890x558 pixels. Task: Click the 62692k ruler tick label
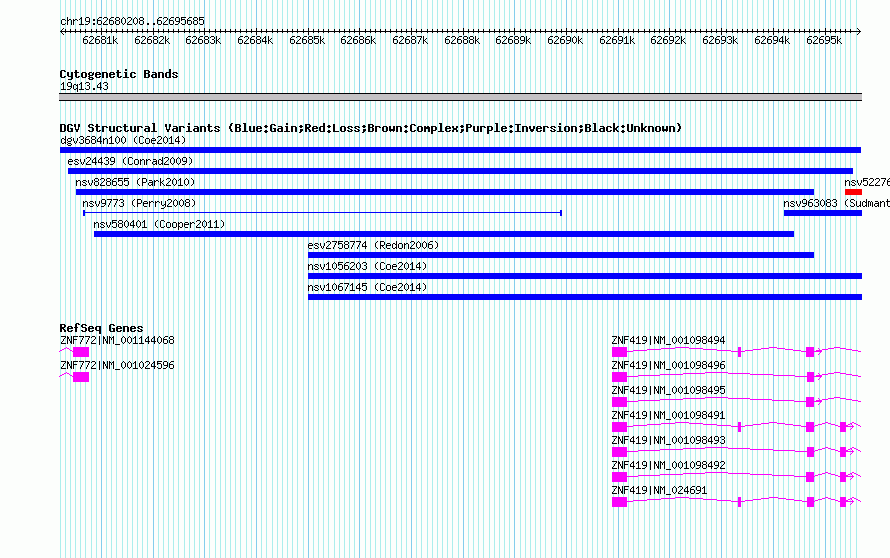(x=668, y=40)
